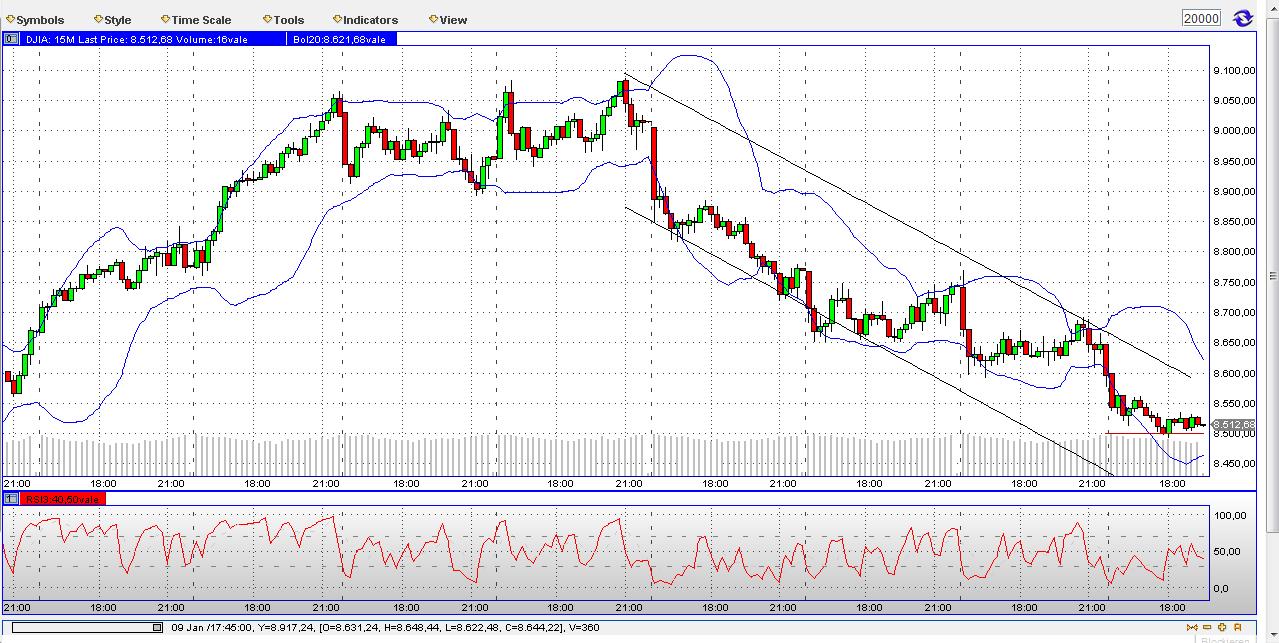Viewport: 1279px width, 643px height.
Task: Open the Time Scale dropdown
Action: click(197, 19)
